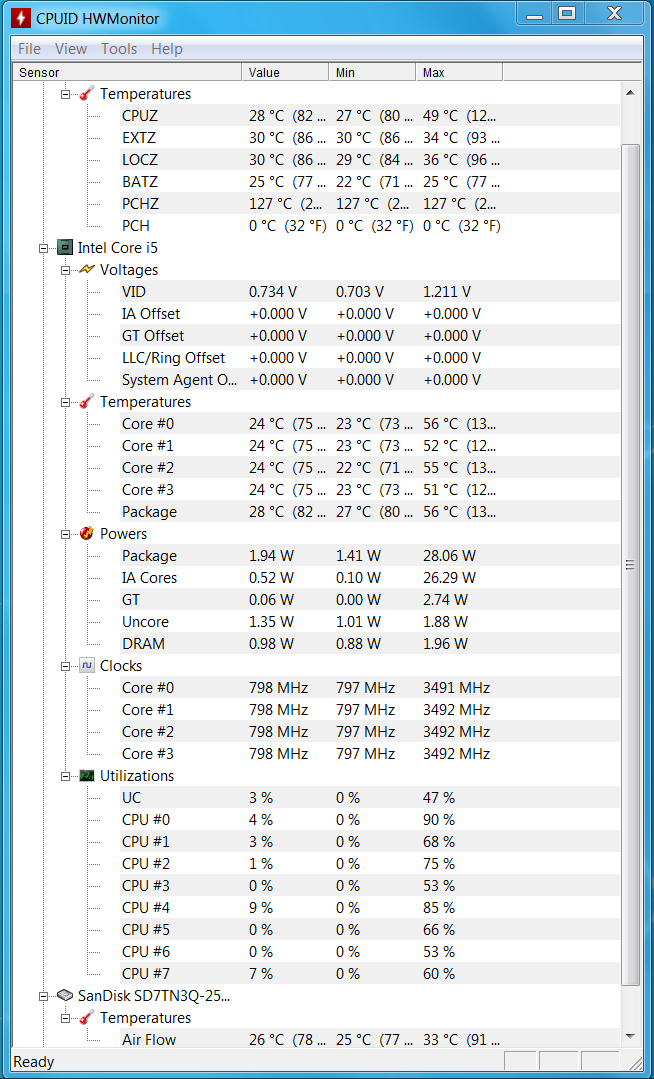Click the flame Powers icon

pos(87,533)
